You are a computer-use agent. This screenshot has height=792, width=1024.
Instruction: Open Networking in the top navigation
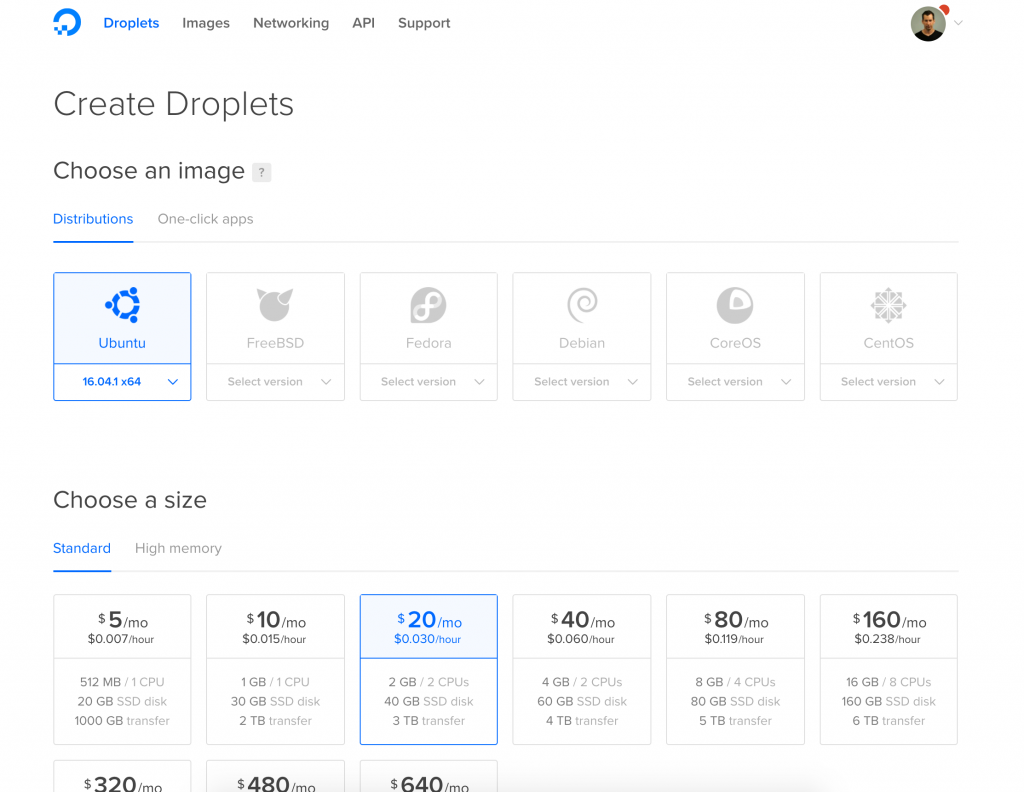pyautogui.click(x=291, y=23)
